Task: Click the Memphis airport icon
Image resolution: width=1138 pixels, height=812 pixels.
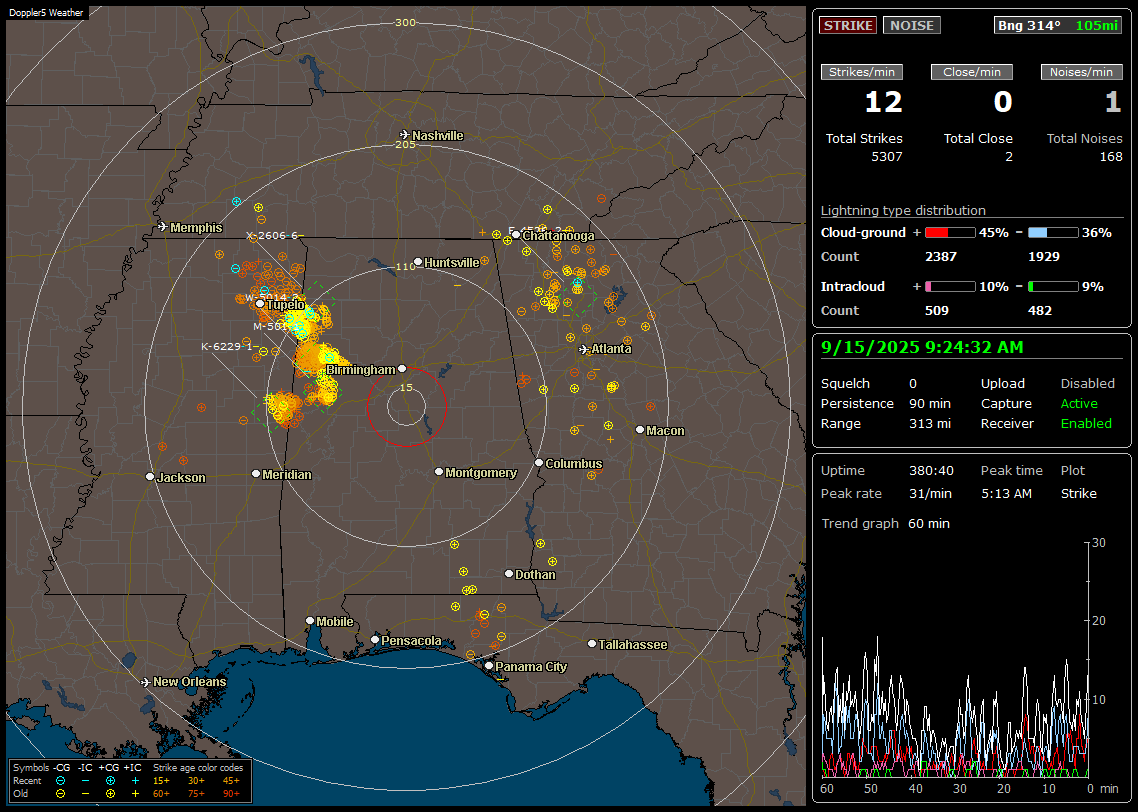Action: (163, 227)
